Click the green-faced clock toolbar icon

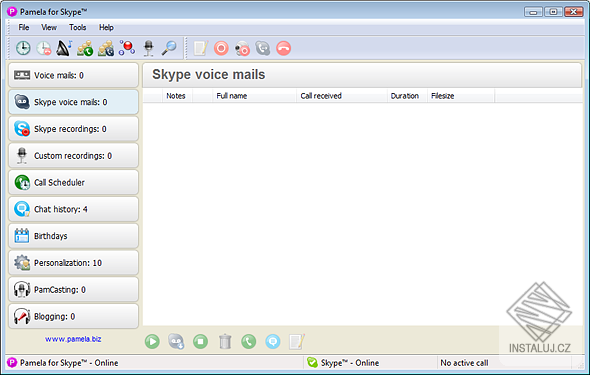[x=23, y=48]
